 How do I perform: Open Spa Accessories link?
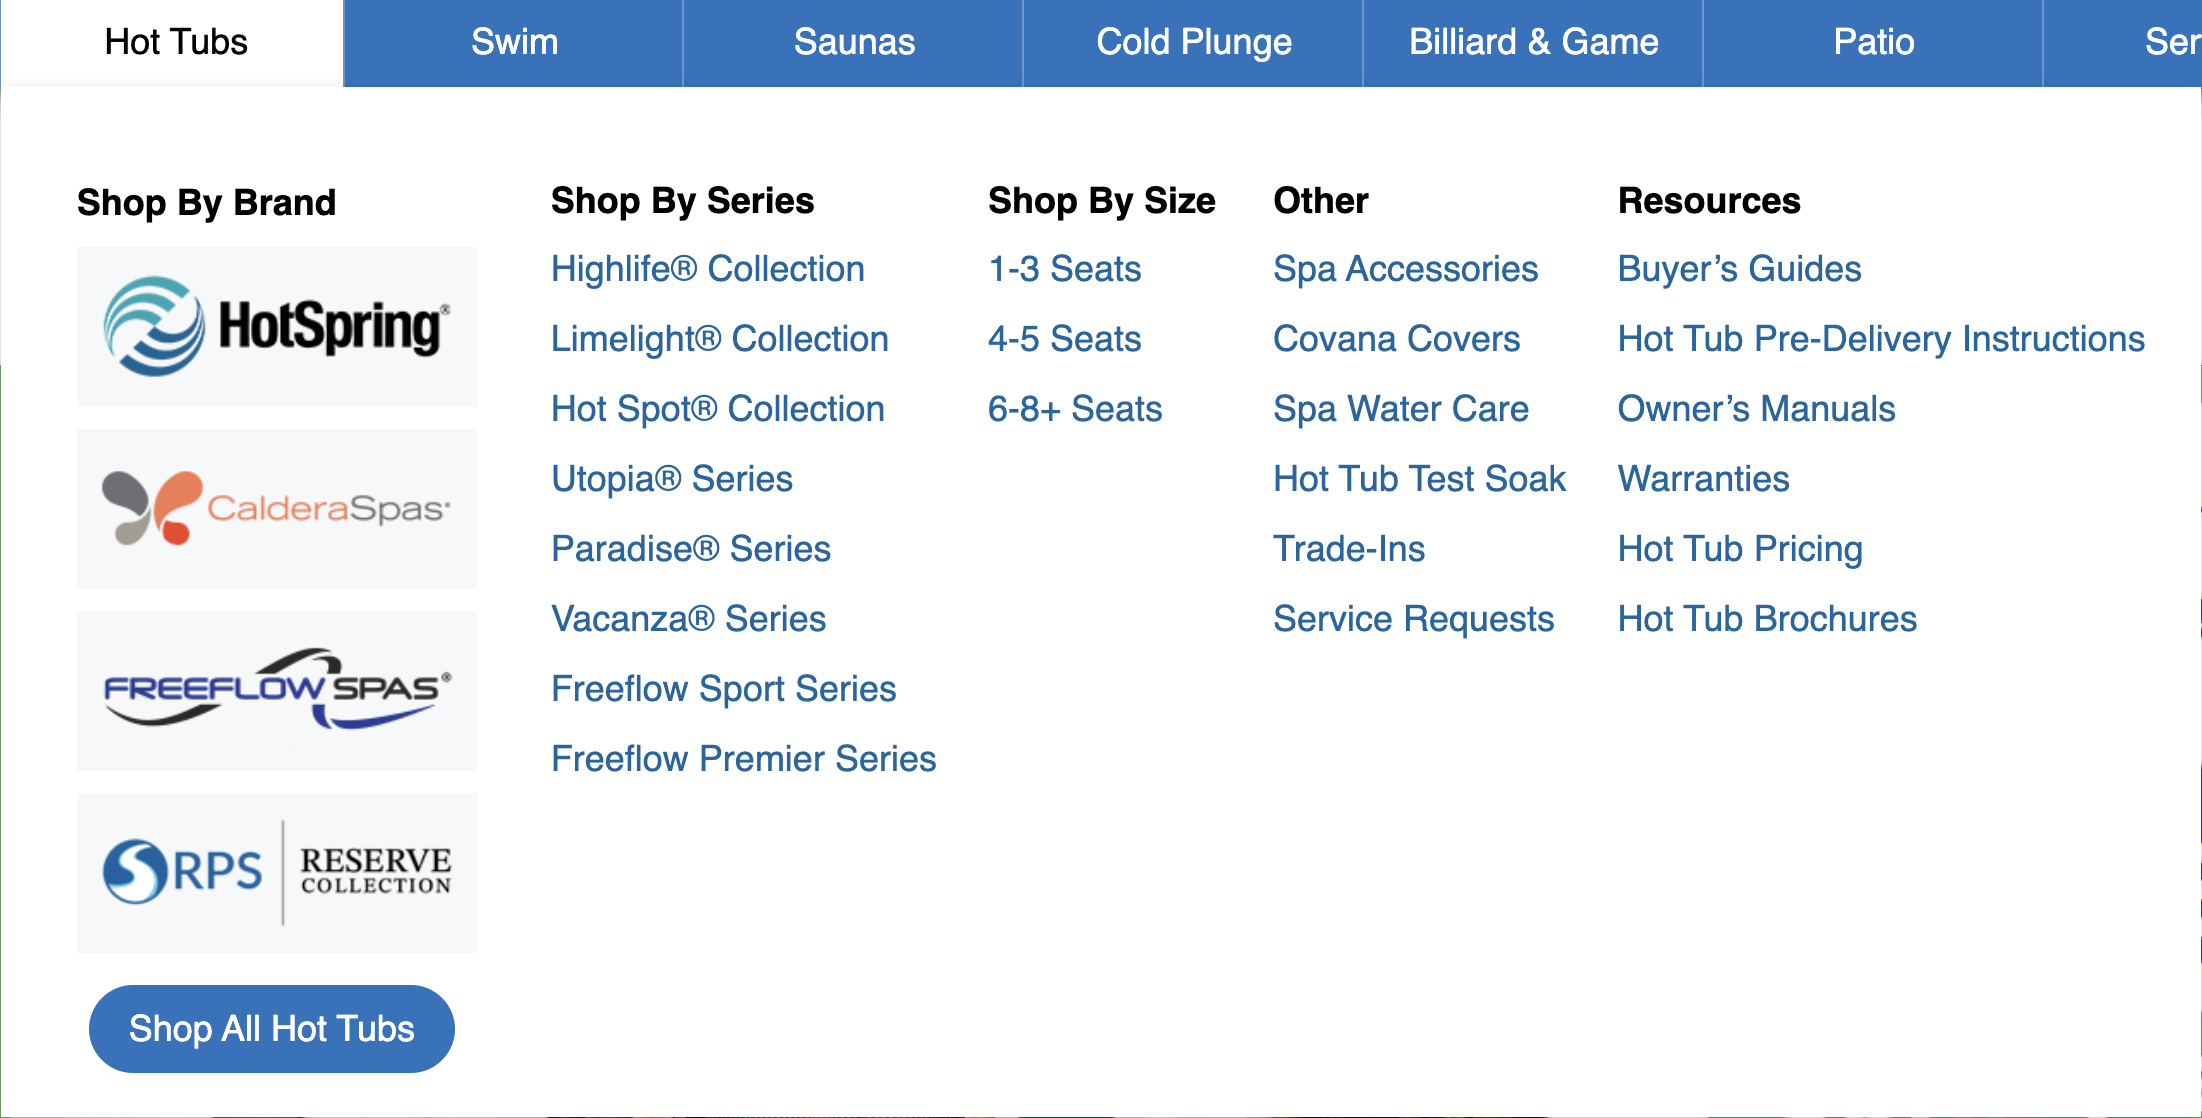pos(1405,269)
